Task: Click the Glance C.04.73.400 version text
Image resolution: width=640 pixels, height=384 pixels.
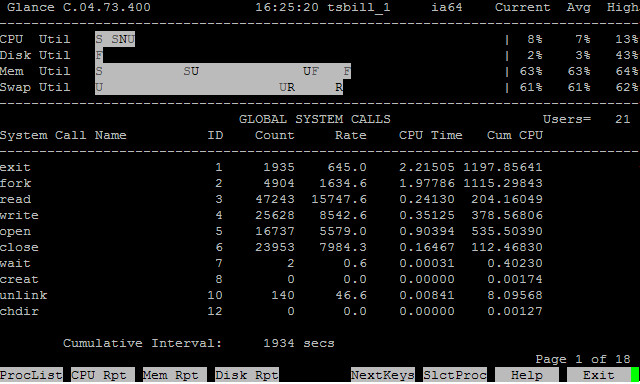Action: [79, 7]
